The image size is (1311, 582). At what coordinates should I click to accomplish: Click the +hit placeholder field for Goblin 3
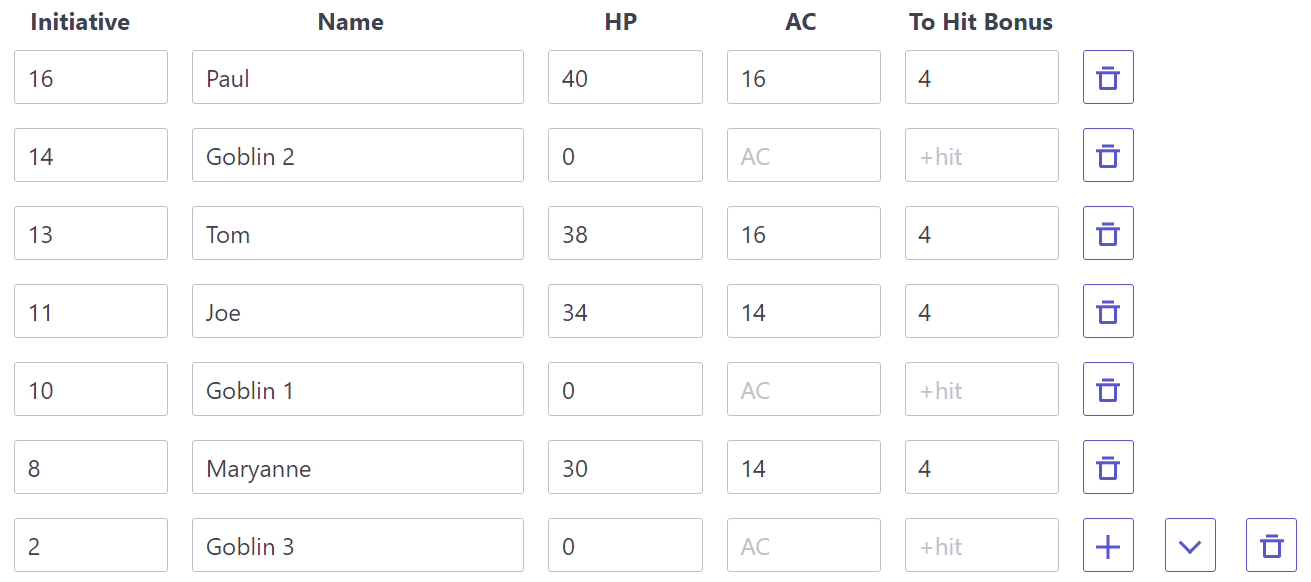tap(981, 545)
